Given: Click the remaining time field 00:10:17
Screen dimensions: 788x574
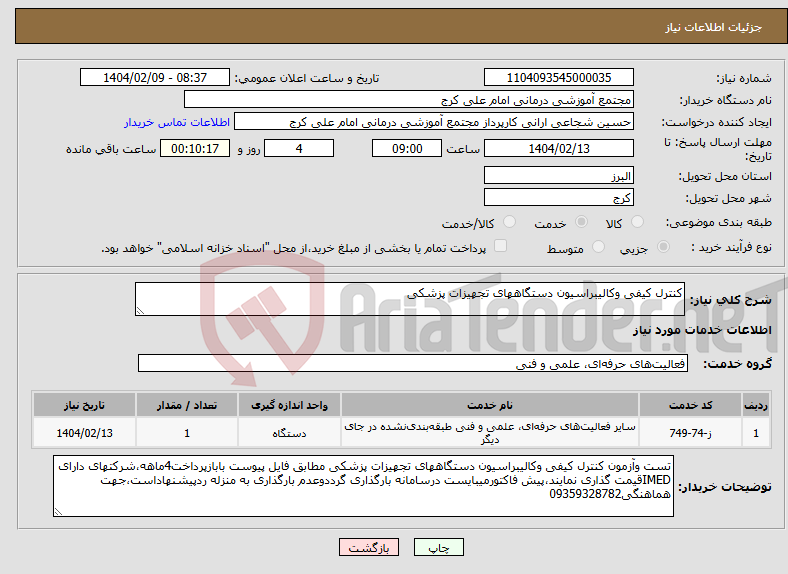Looking at the screenshot, I should point(195,148).
